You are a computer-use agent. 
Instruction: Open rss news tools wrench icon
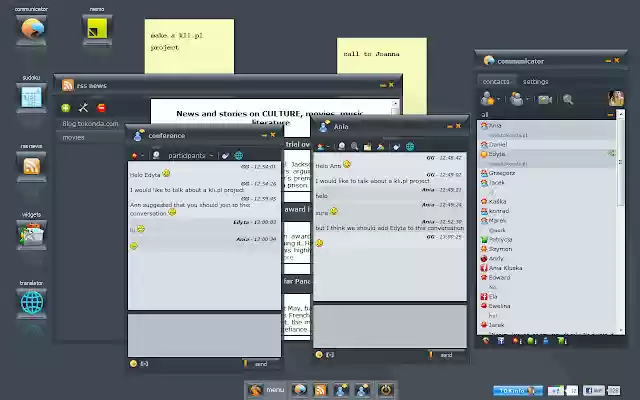point(83,108)
